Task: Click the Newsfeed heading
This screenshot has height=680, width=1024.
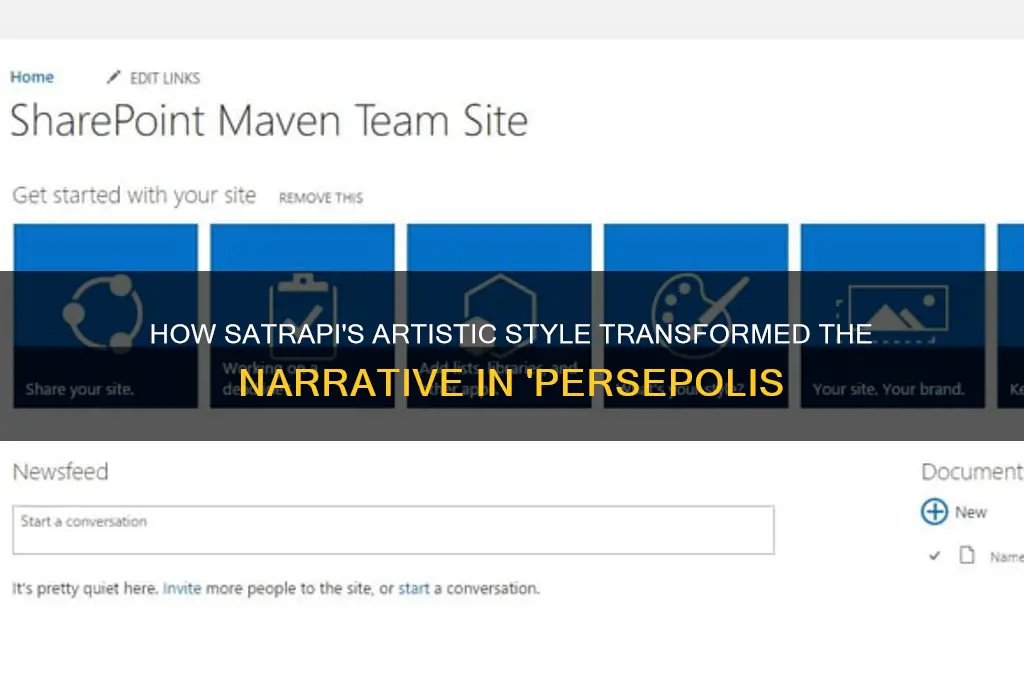Action: (x=61, y=472)
